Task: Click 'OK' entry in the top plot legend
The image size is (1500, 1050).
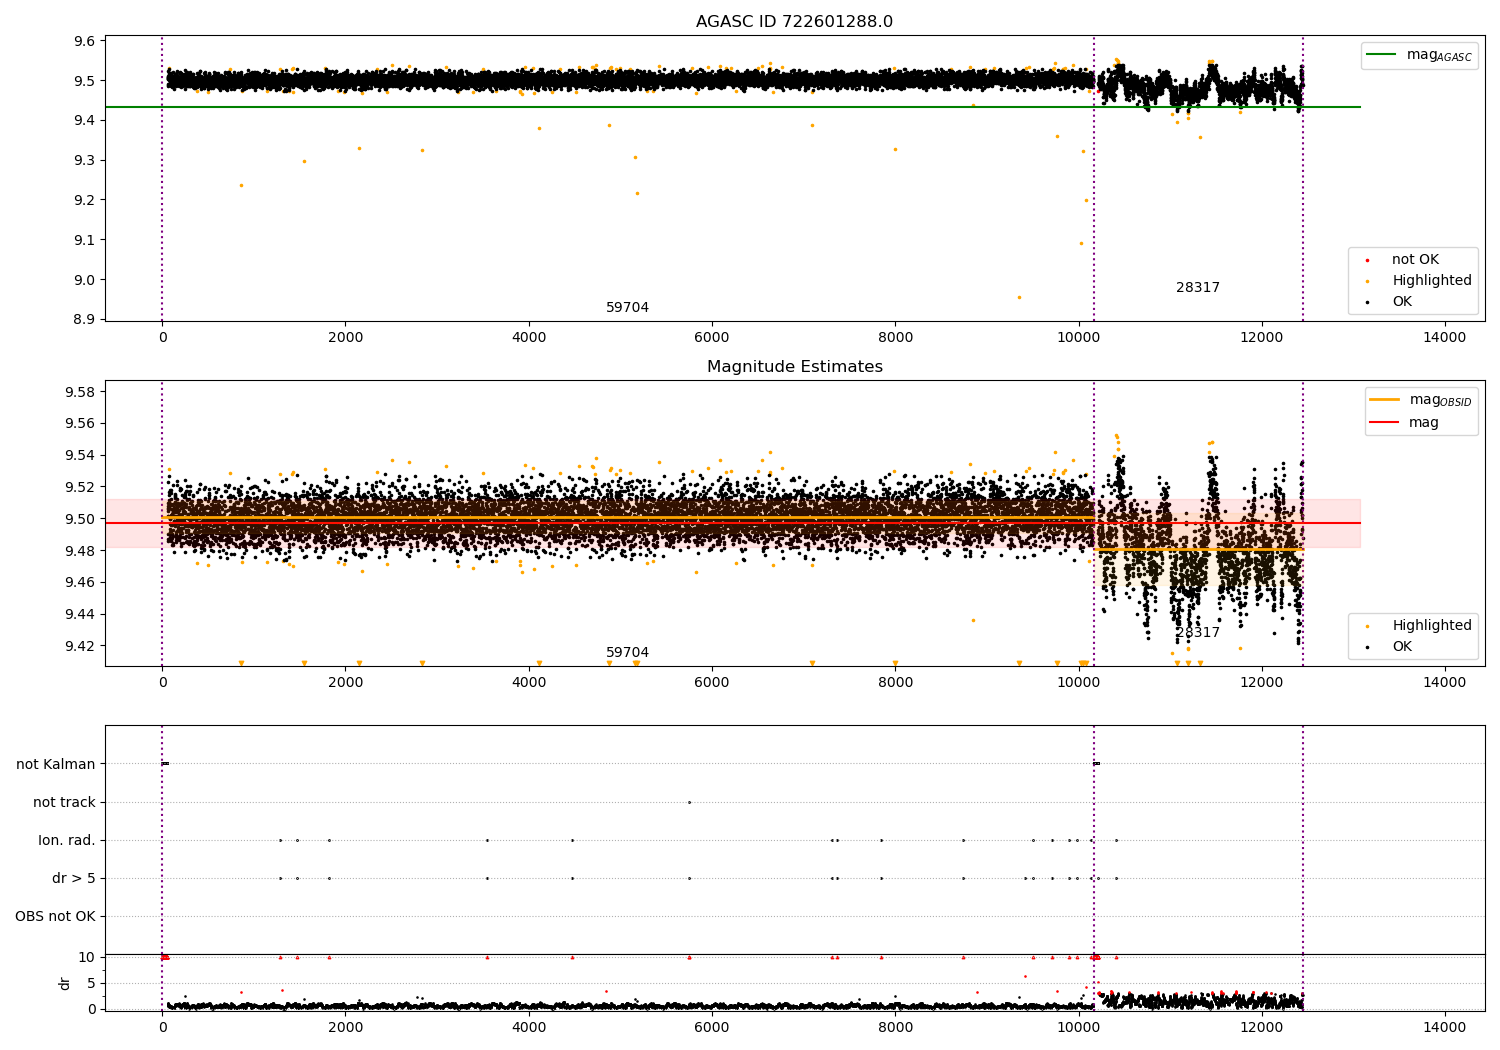Action: click(x=1402, y=302)
